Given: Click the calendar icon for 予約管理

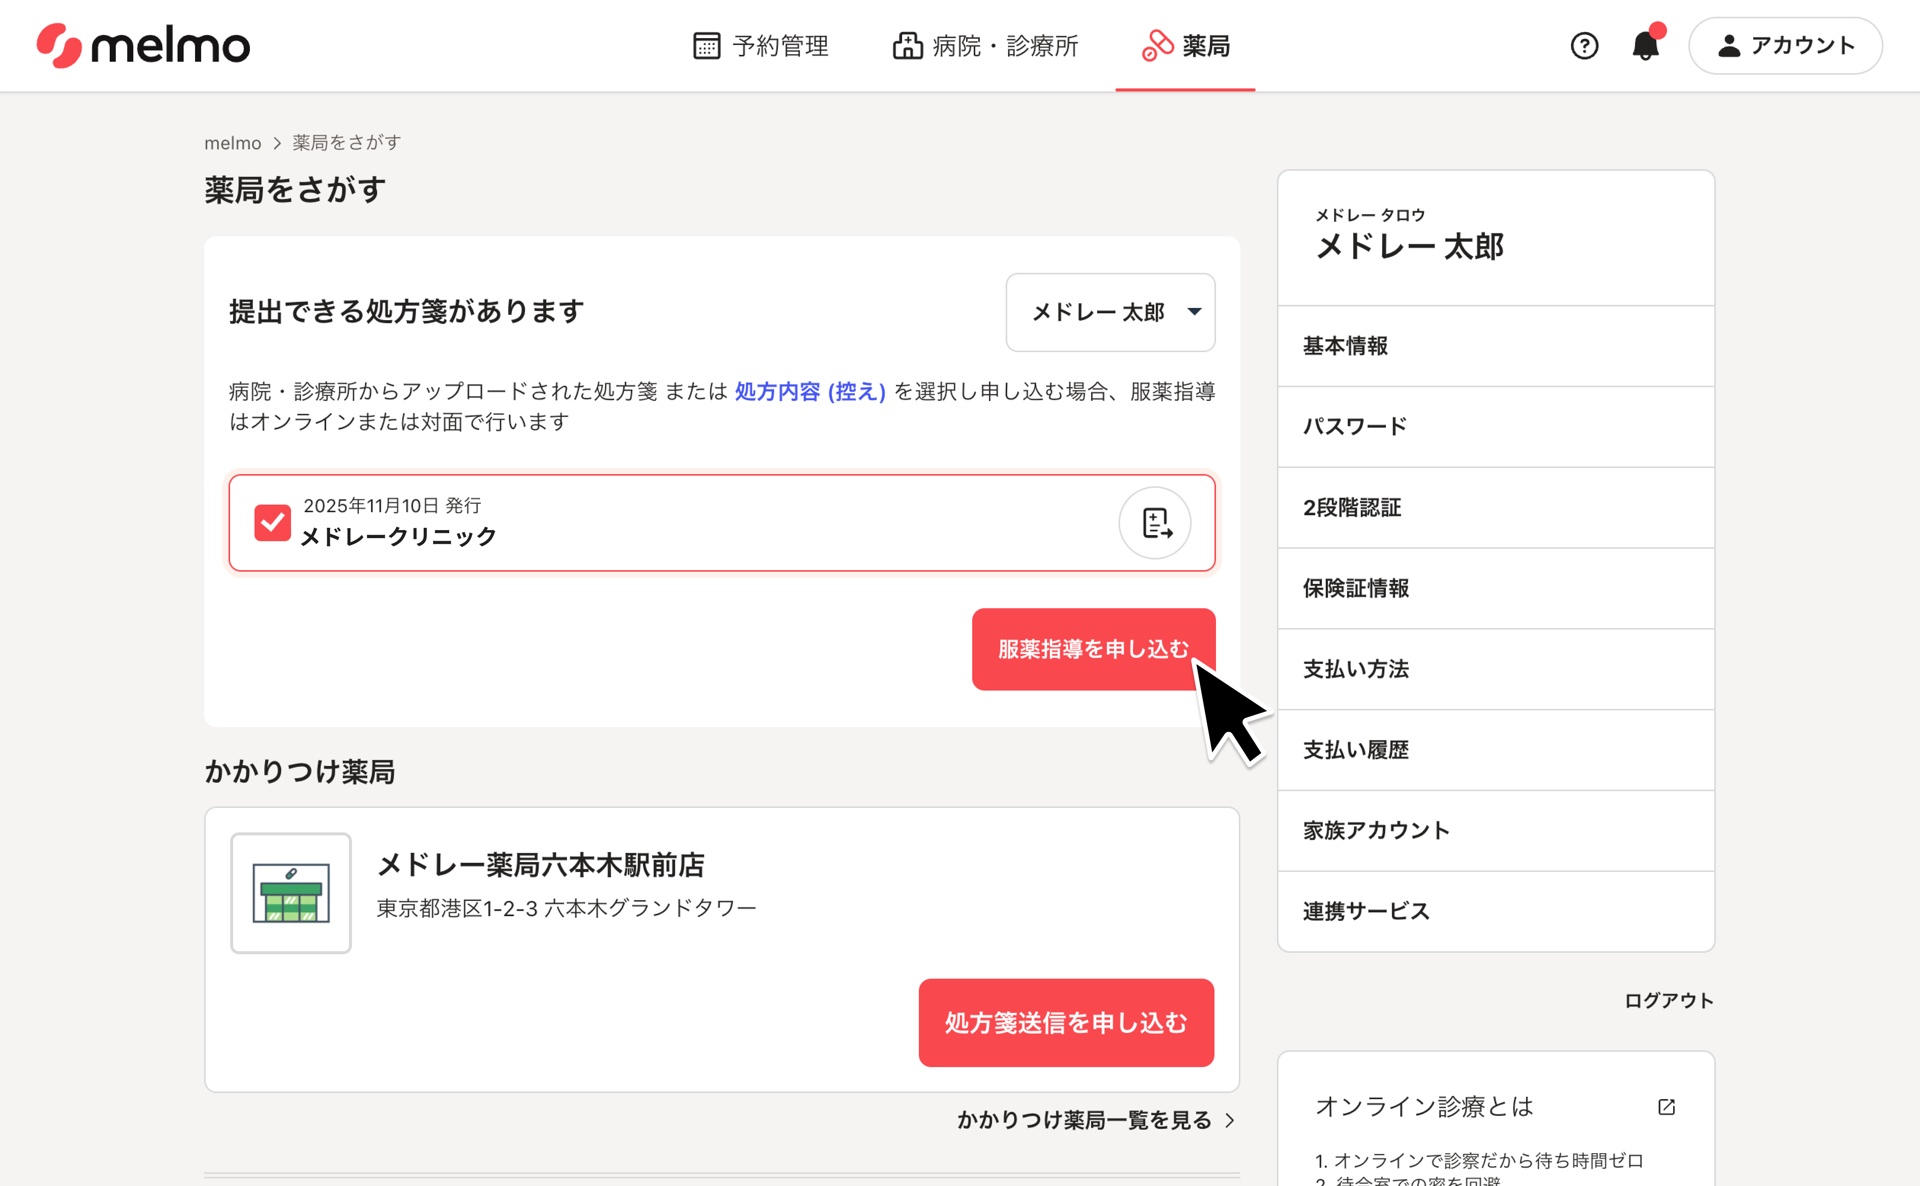Looking at the screenshot, I should 706,45.
